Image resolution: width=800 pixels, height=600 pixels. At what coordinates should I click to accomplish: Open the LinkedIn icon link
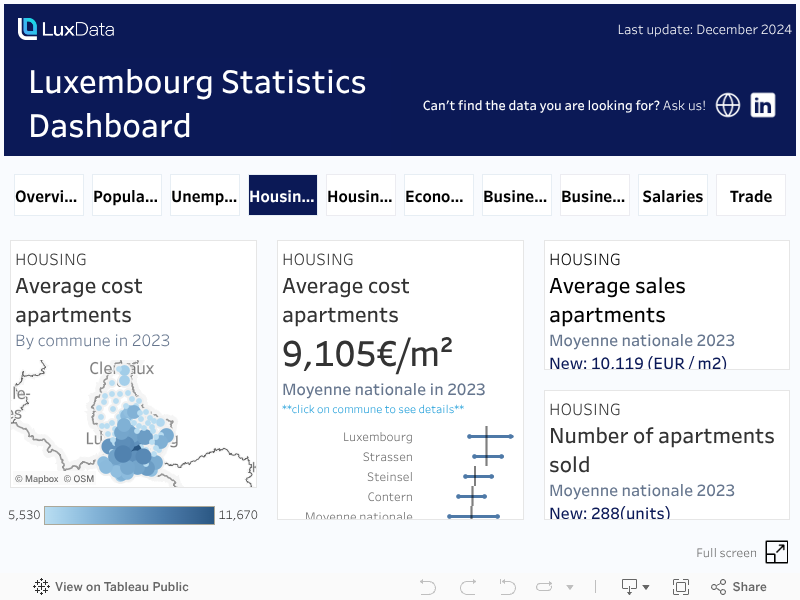coord(763,105)
